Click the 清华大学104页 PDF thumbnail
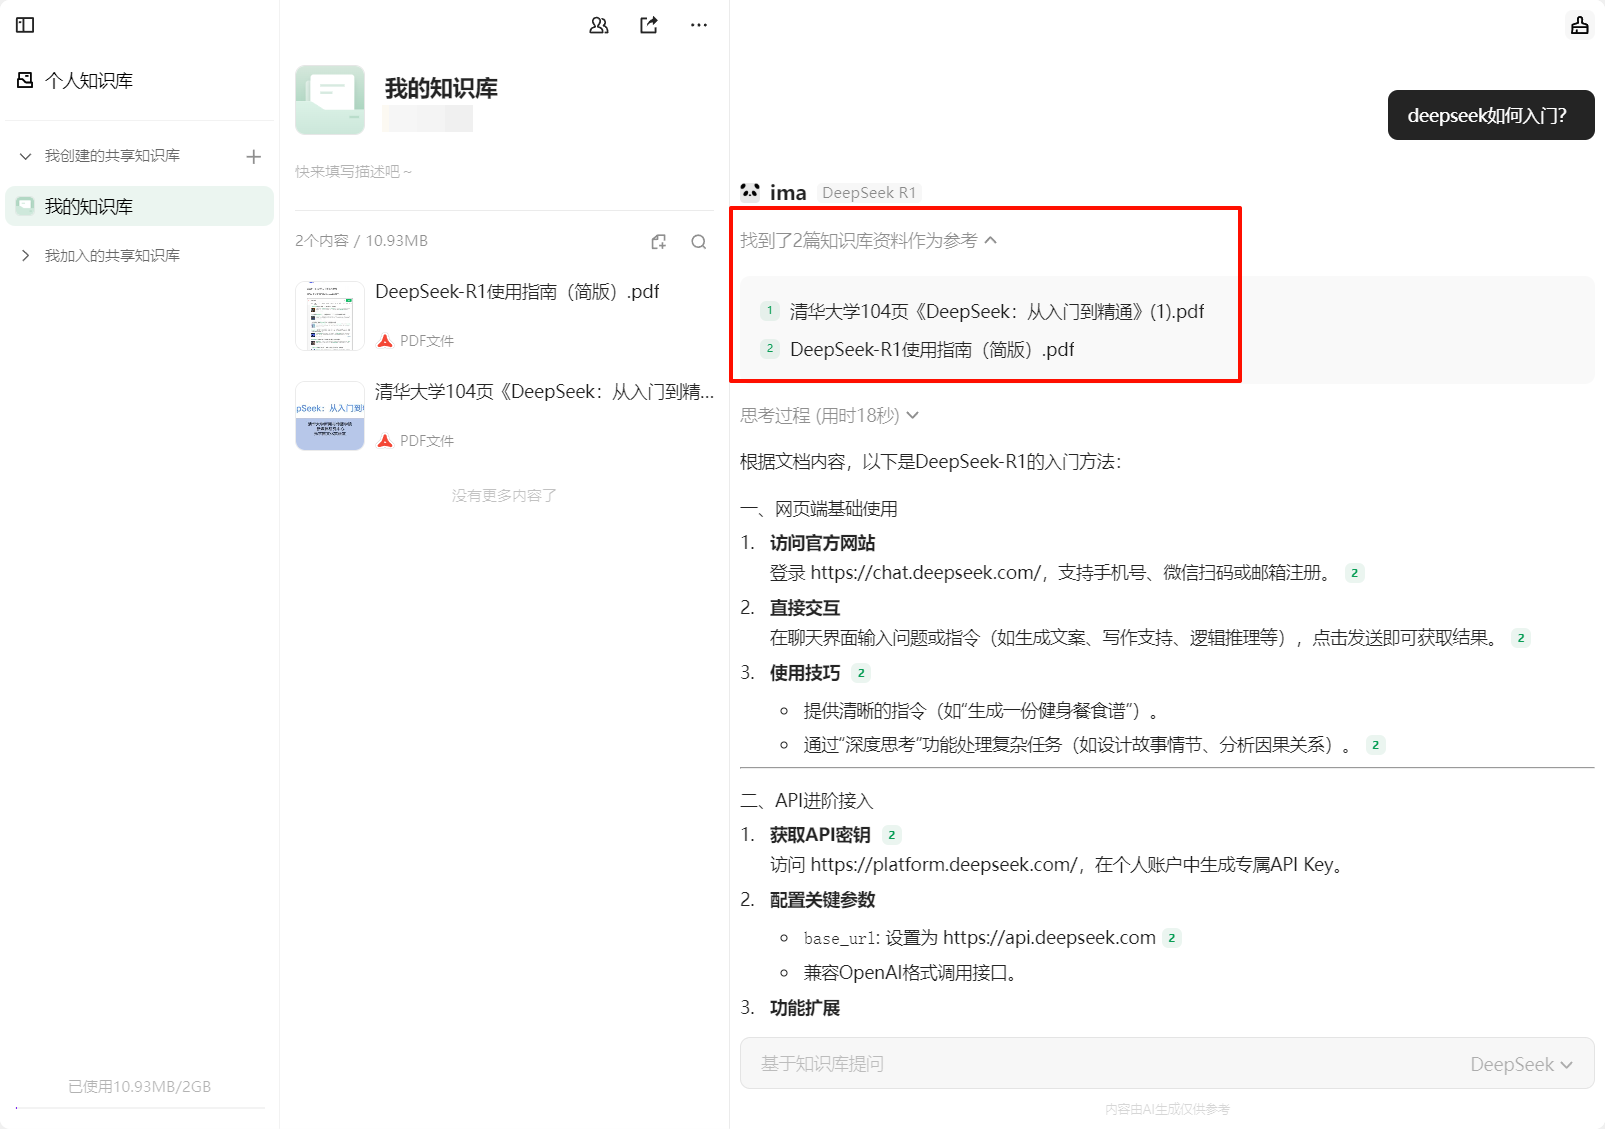The height and width of the screenshot is (1129, 1605). coord(329,416)
